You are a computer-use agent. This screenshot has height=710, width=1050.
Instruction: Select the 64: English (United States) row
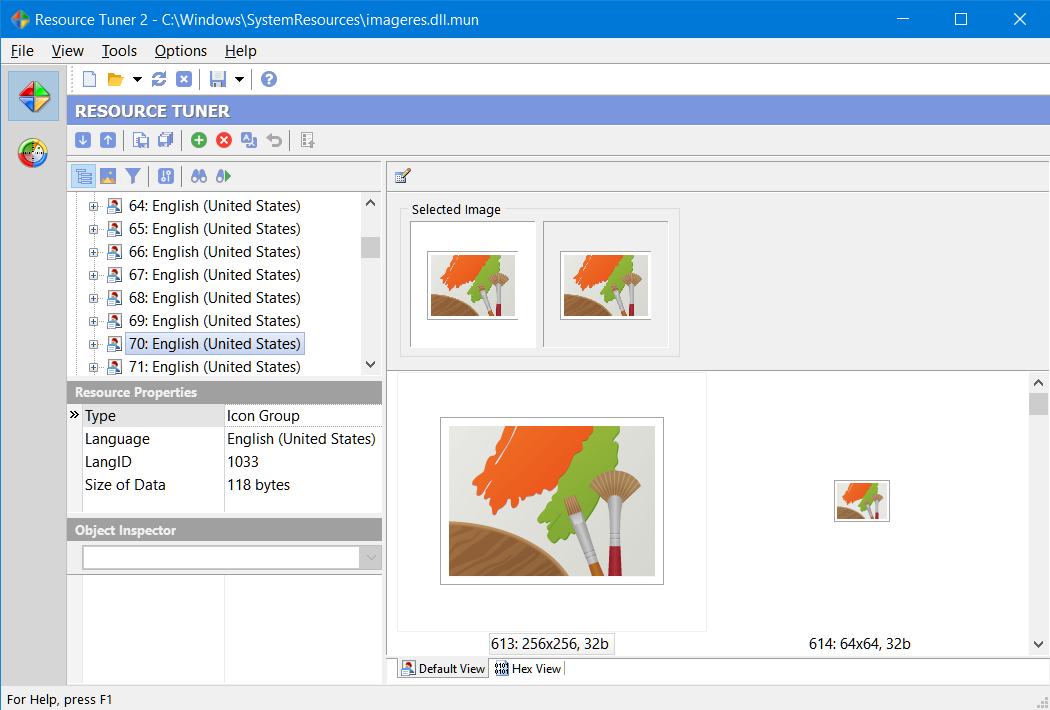point(214,206)
